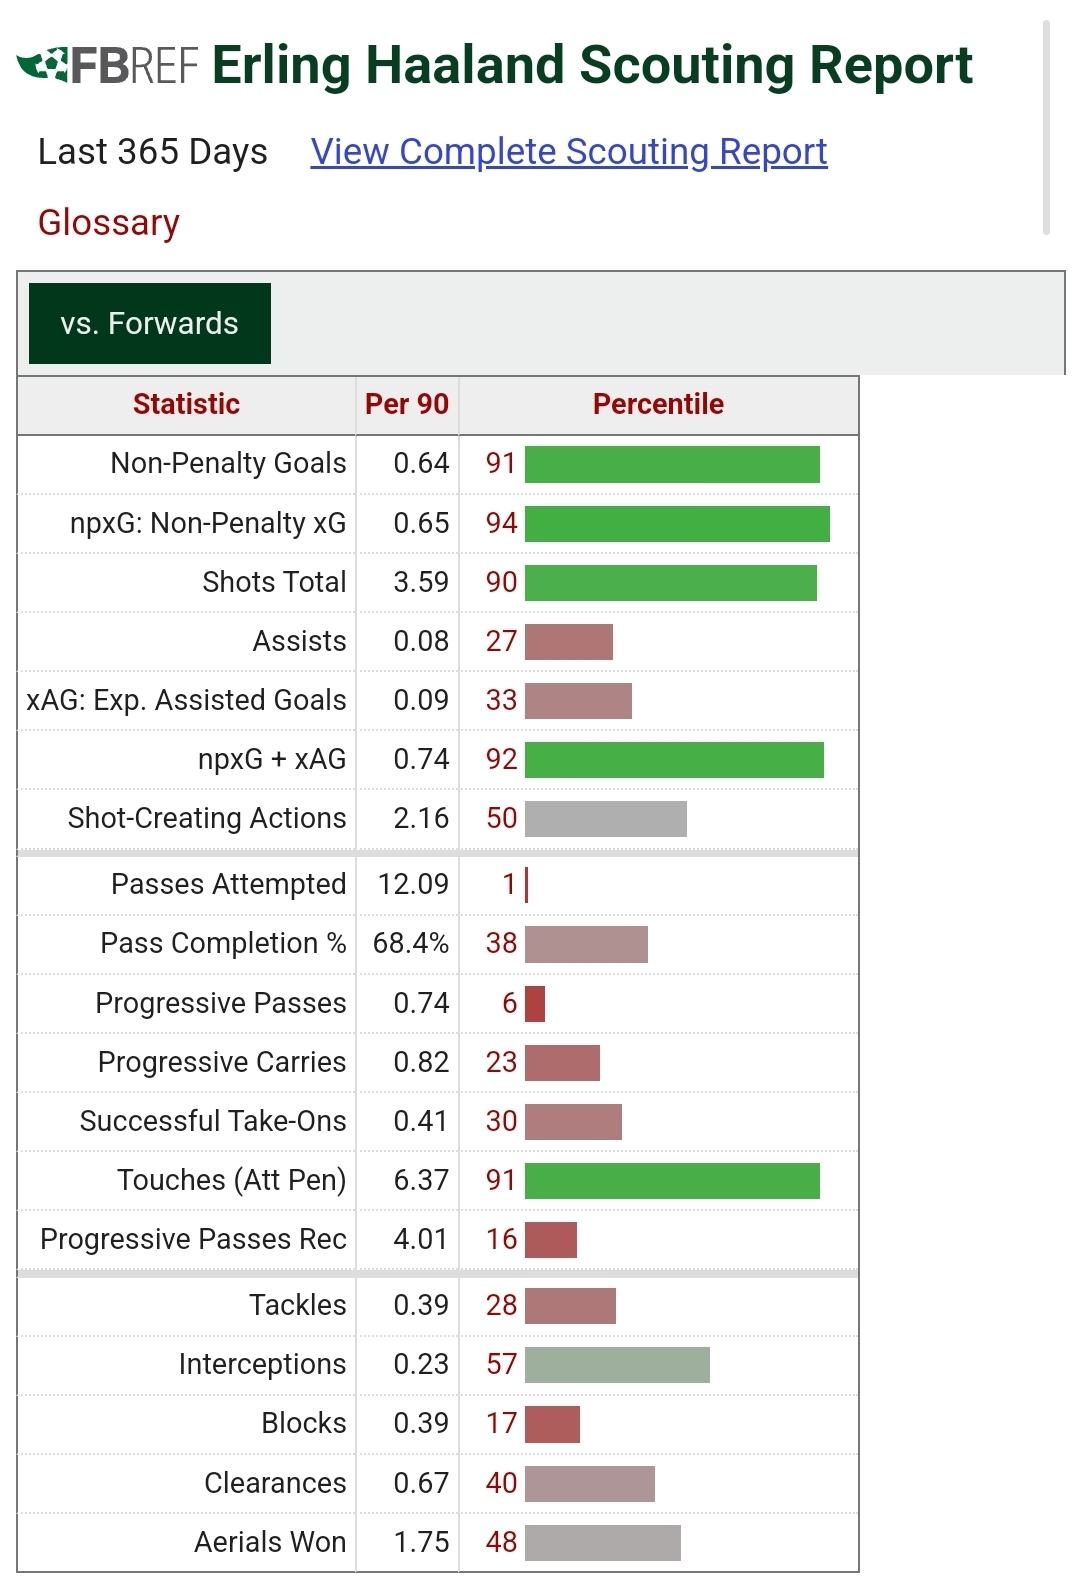Screen dimensions: 1079x1592
Task: Open the Glossary link
Action: click(x=109, y=222)
